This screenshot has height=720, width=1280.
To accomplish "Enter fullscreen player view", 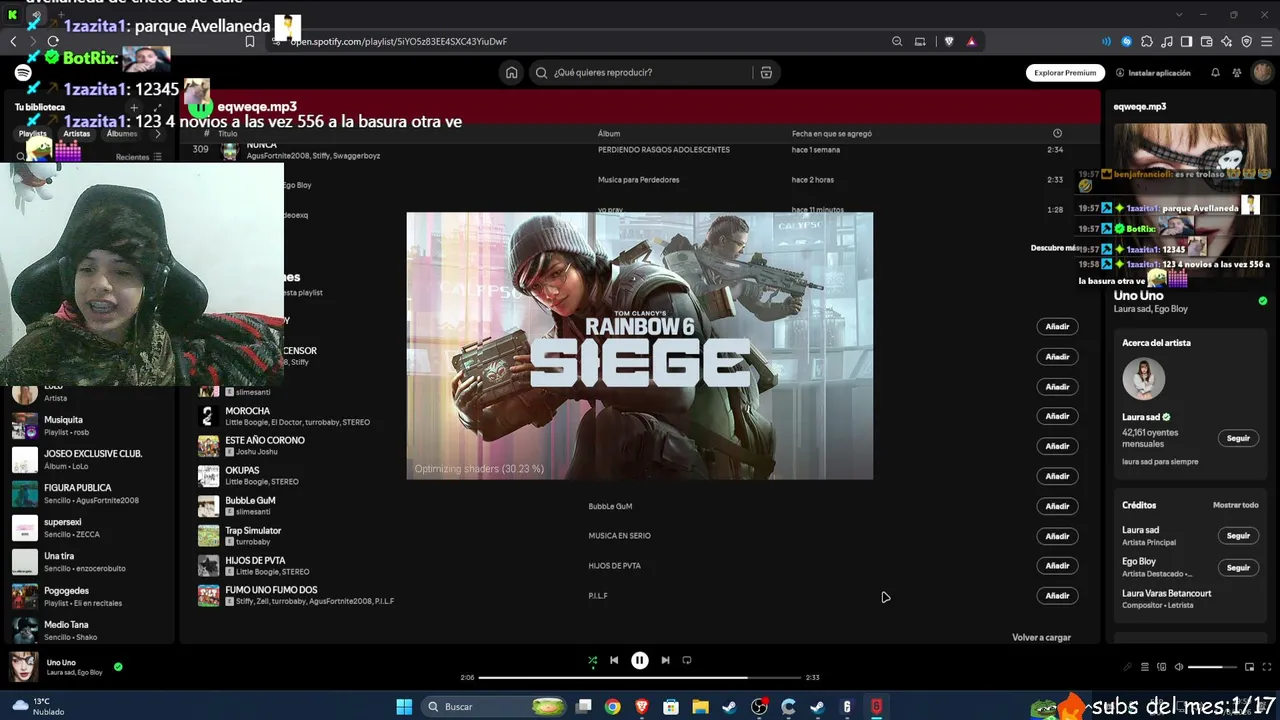I will click(1266, 667).
